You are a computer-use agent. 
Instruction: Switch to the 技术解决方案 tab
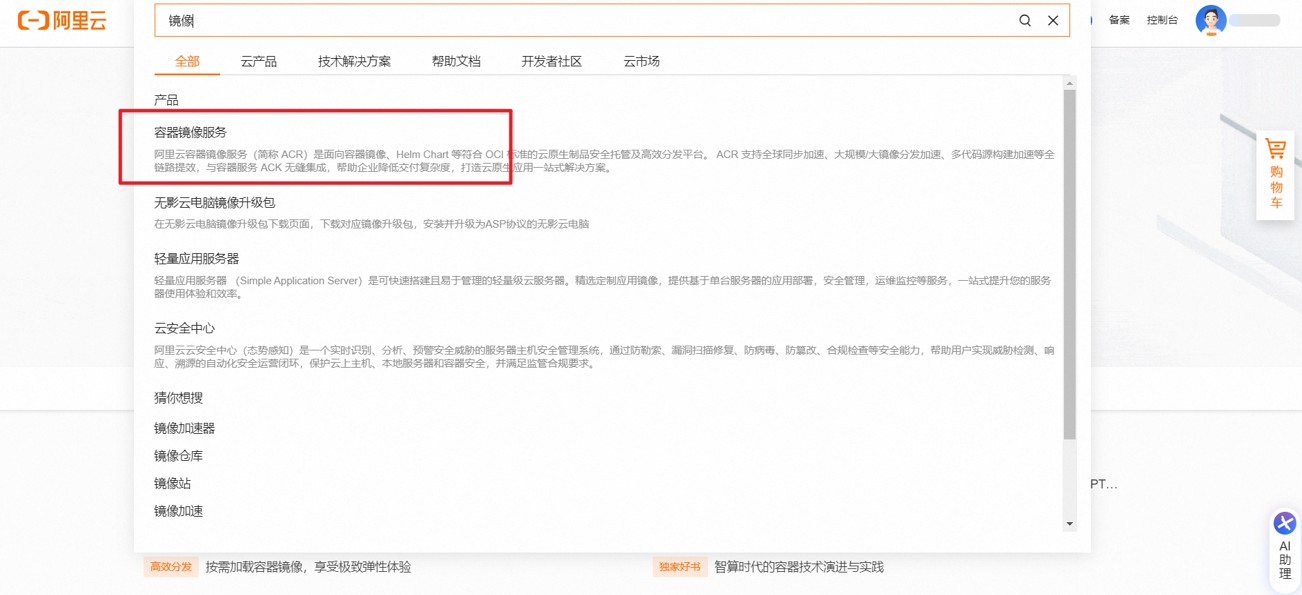click(354, 61)
